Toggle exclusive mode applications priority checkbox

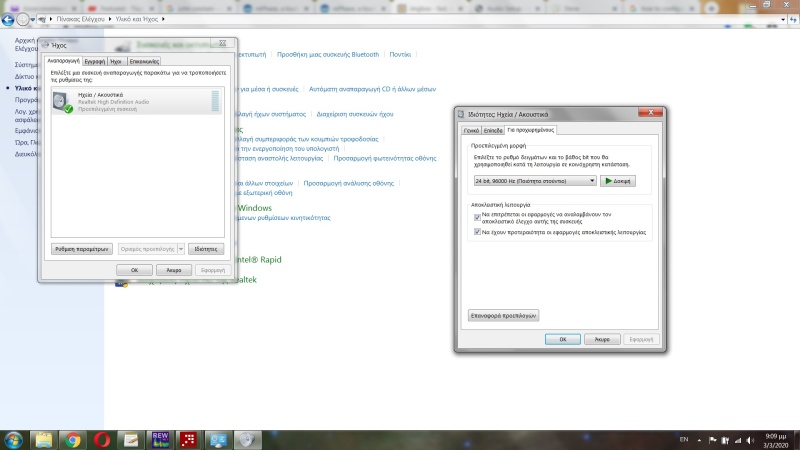tap(477, 232)
